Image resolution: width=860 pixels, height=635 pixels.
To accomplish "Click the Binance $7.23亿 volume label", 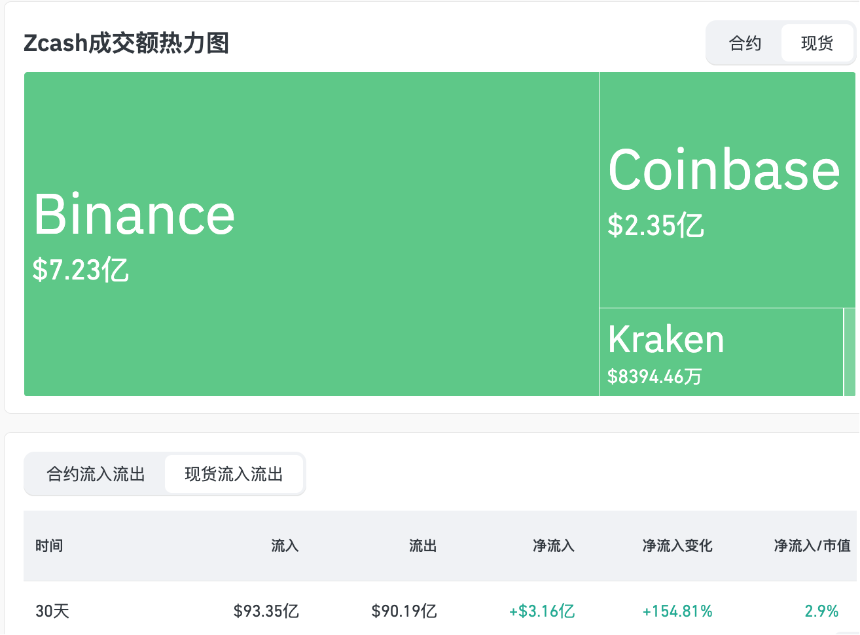I will (80, 270).
